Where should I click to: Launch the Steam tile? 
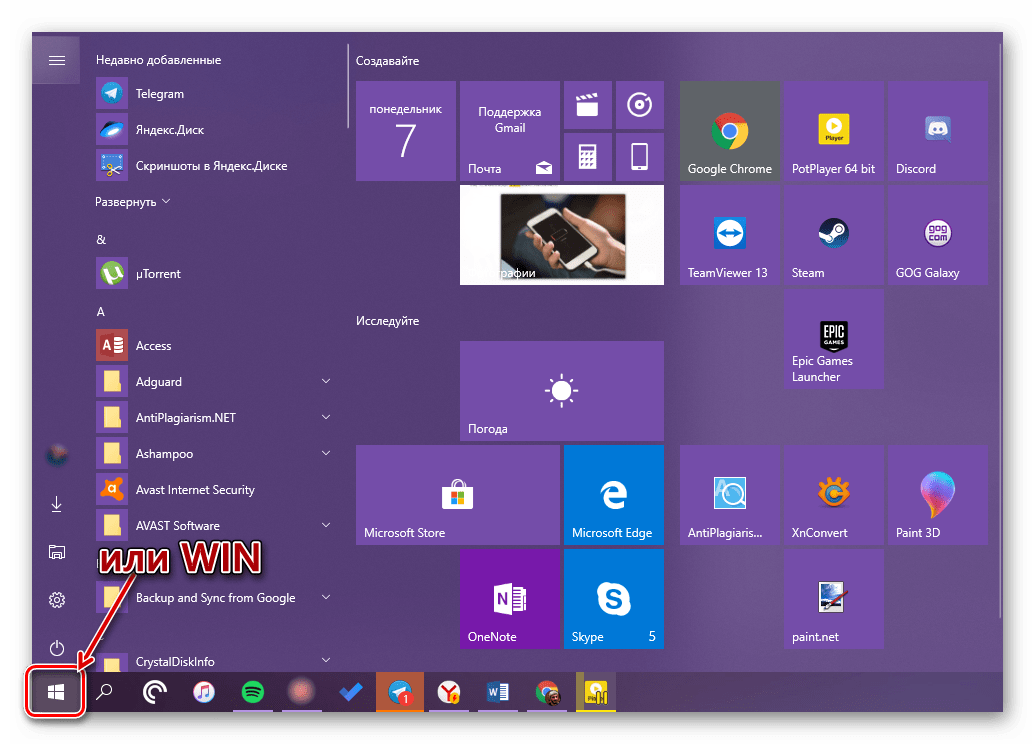pos(834,235)
